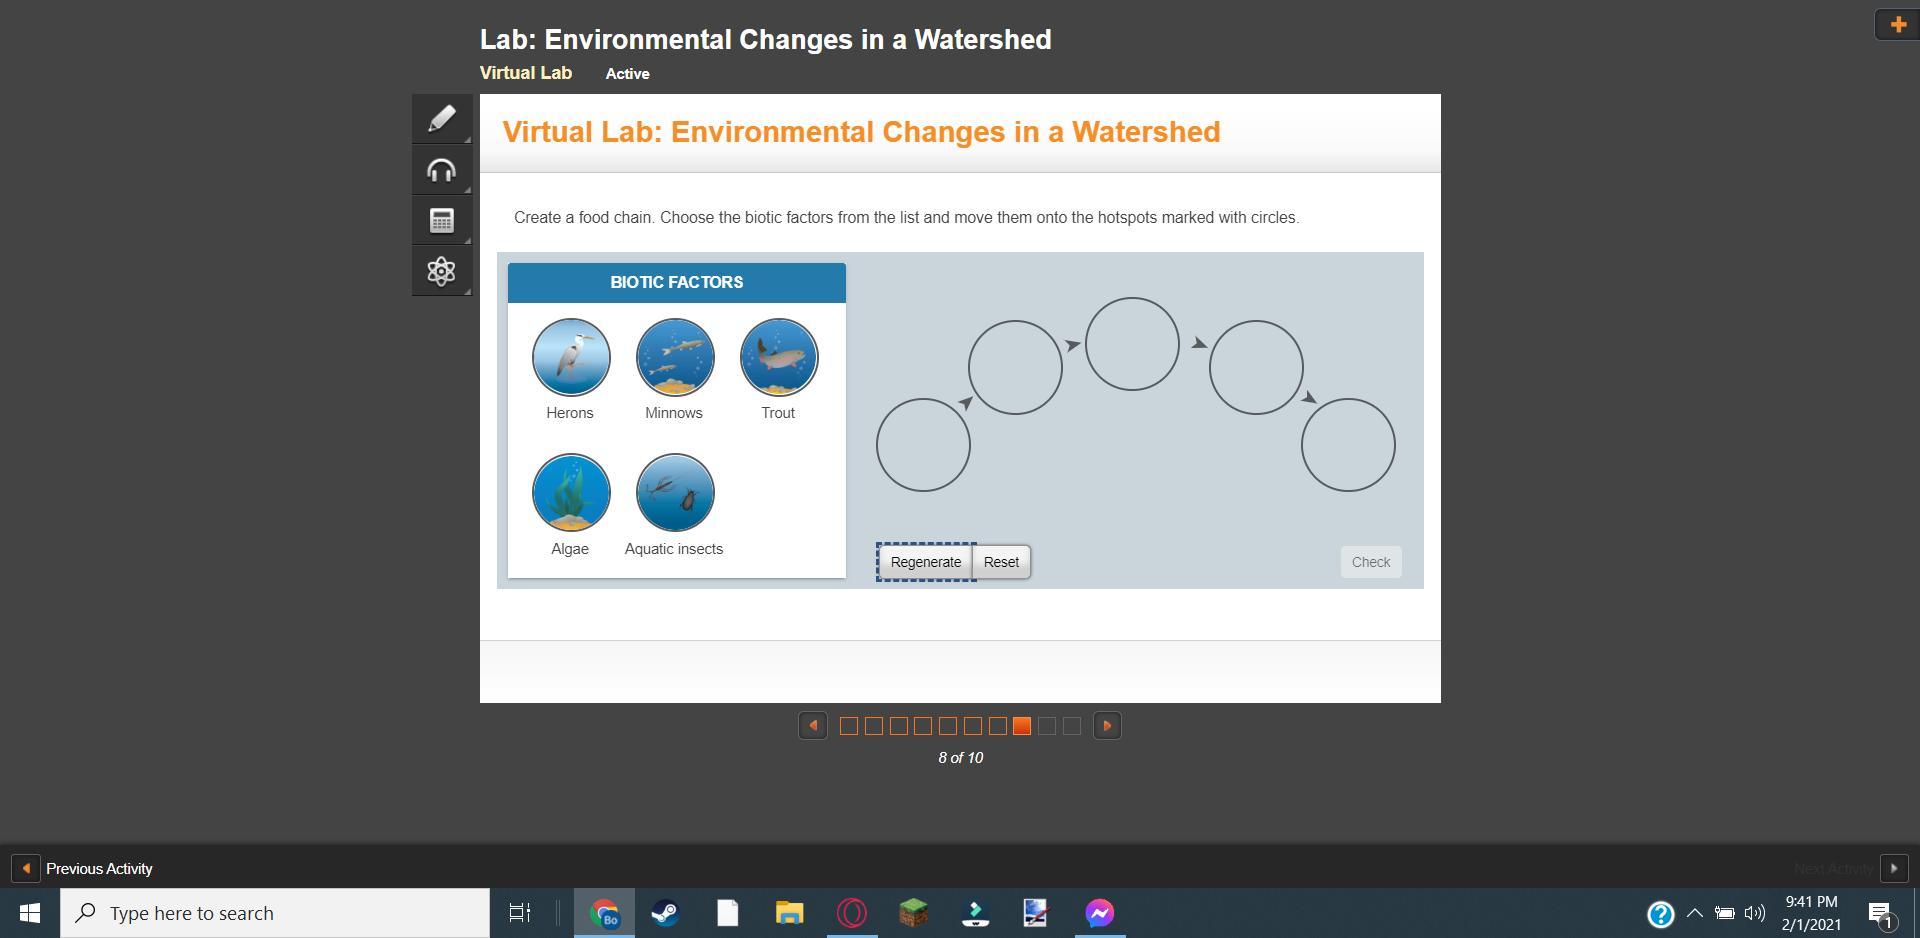Image resolution: width=1920 pixels, height=938 pixels.
Task: Go to the previous lab page arrow
Action: coord(813,726)
